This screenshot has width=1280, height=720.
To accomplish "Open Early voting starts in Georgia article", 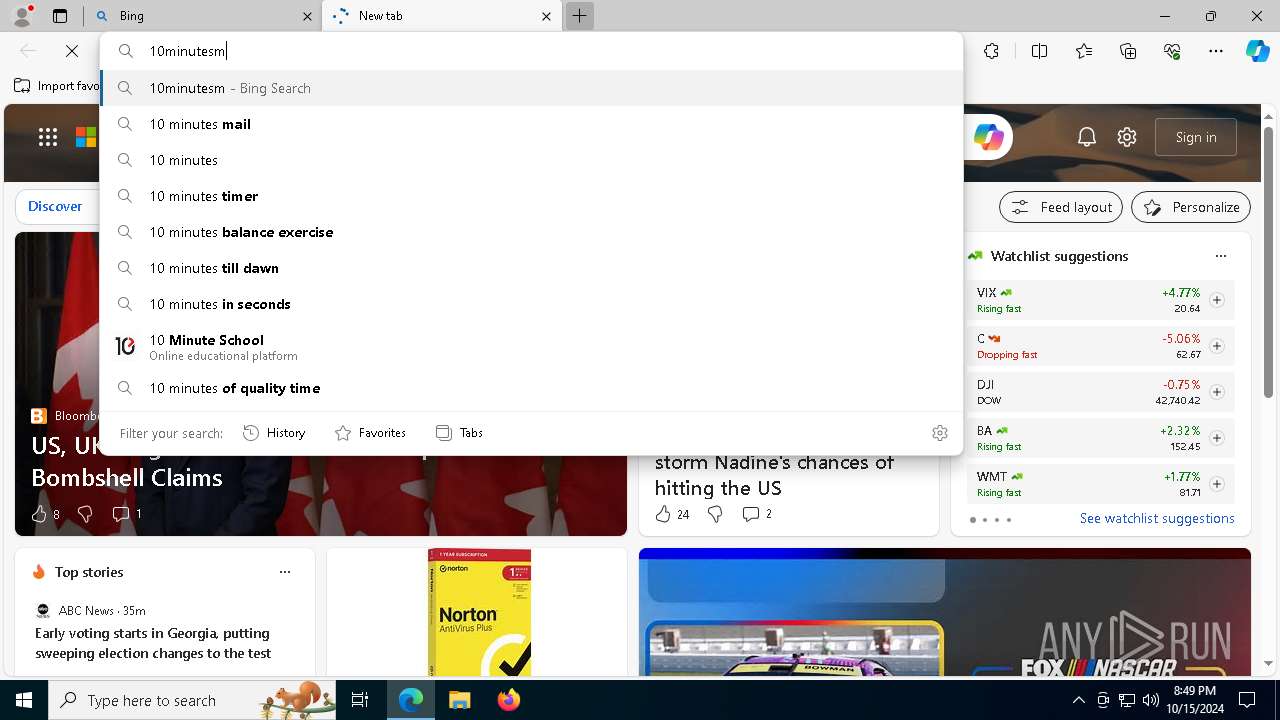I will [153, 643].
